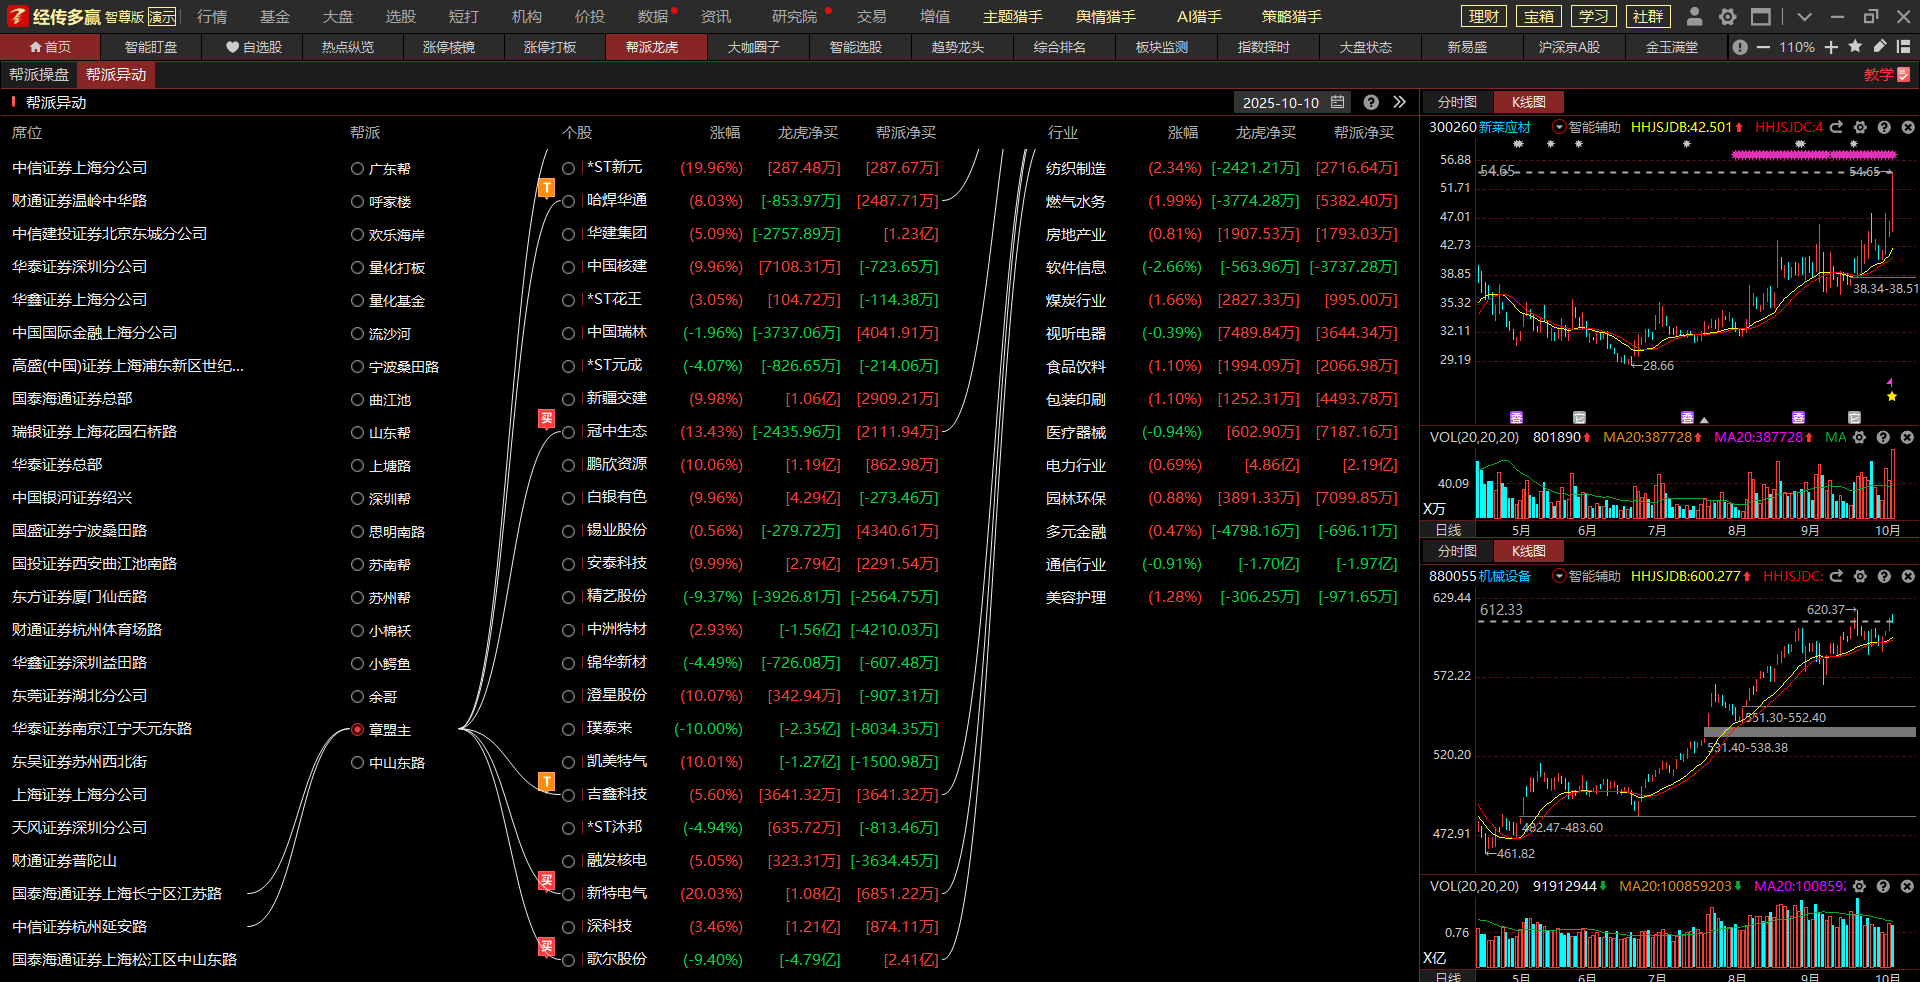Open the title bar down-chevron menu
The width and height of the screenshot is (1920, 982).
[x=1804, y=17]
